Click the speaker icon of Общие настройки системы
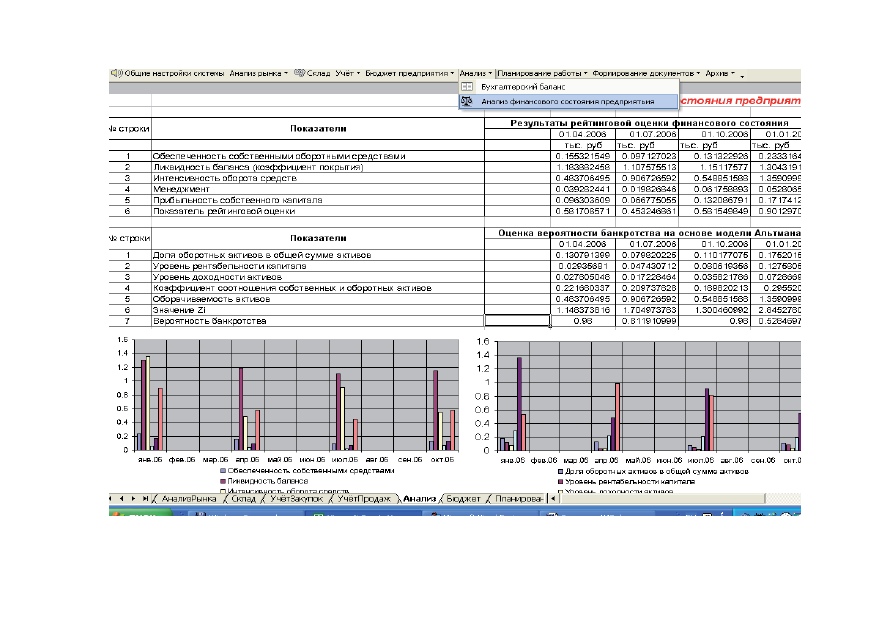 [117, 73]
